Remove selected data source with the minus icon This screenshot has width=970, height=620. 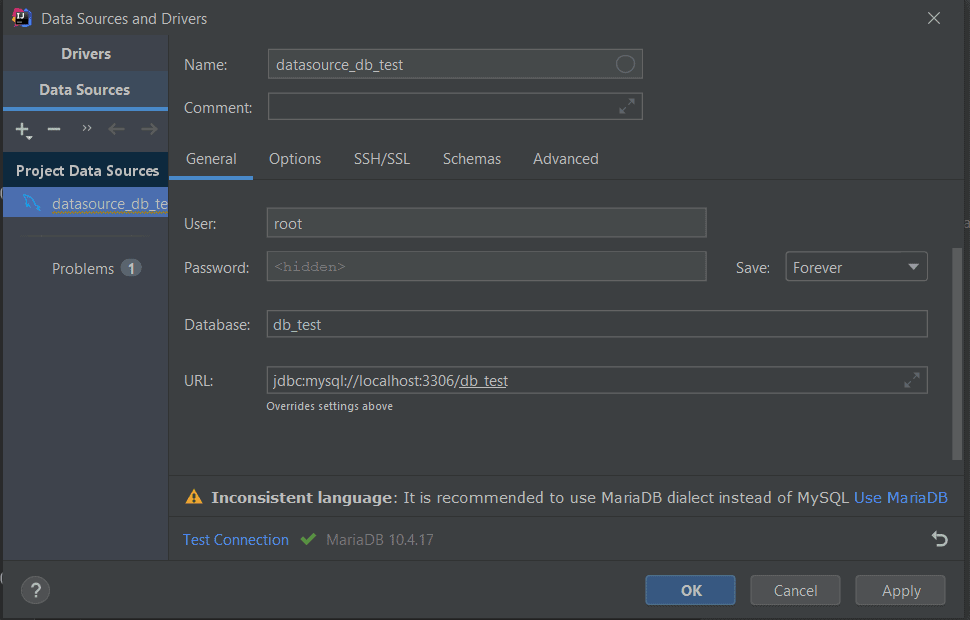point(54,129)
